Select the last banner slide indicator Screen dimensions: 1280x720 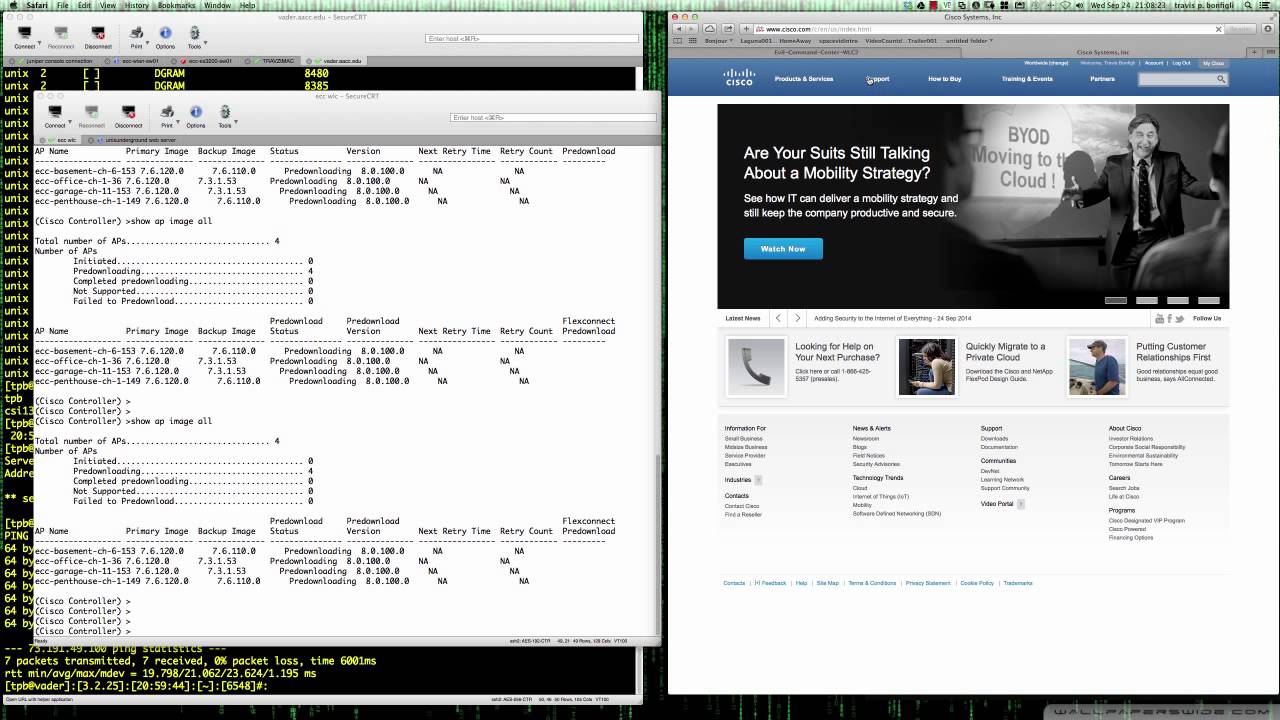coord(1209,300)
